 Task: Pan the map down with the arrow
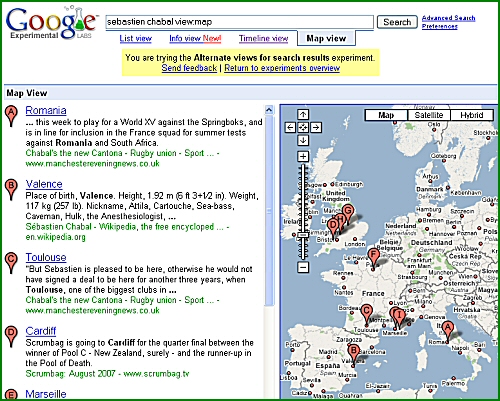pyautogui.click(x=303, y=140)
